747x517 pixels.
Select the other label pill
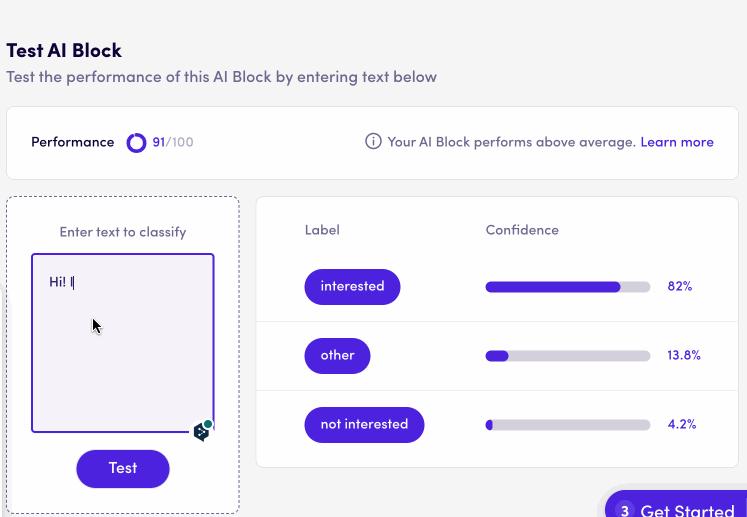click(x=337, y=356)
